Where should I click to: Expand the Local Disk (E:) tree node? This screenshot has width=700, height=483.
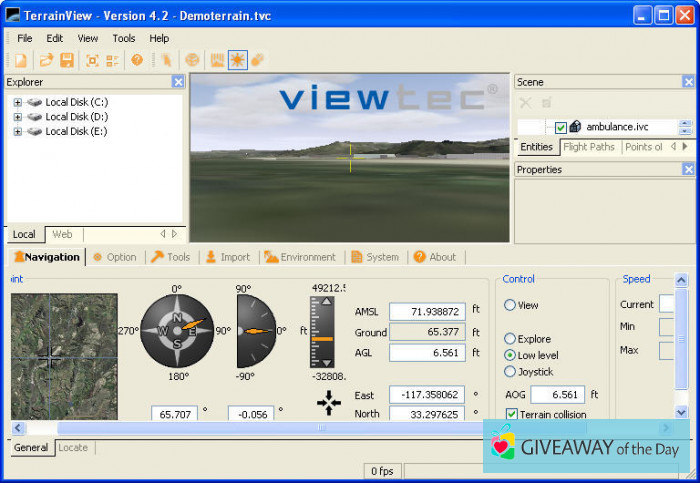[x=18, y=131]
